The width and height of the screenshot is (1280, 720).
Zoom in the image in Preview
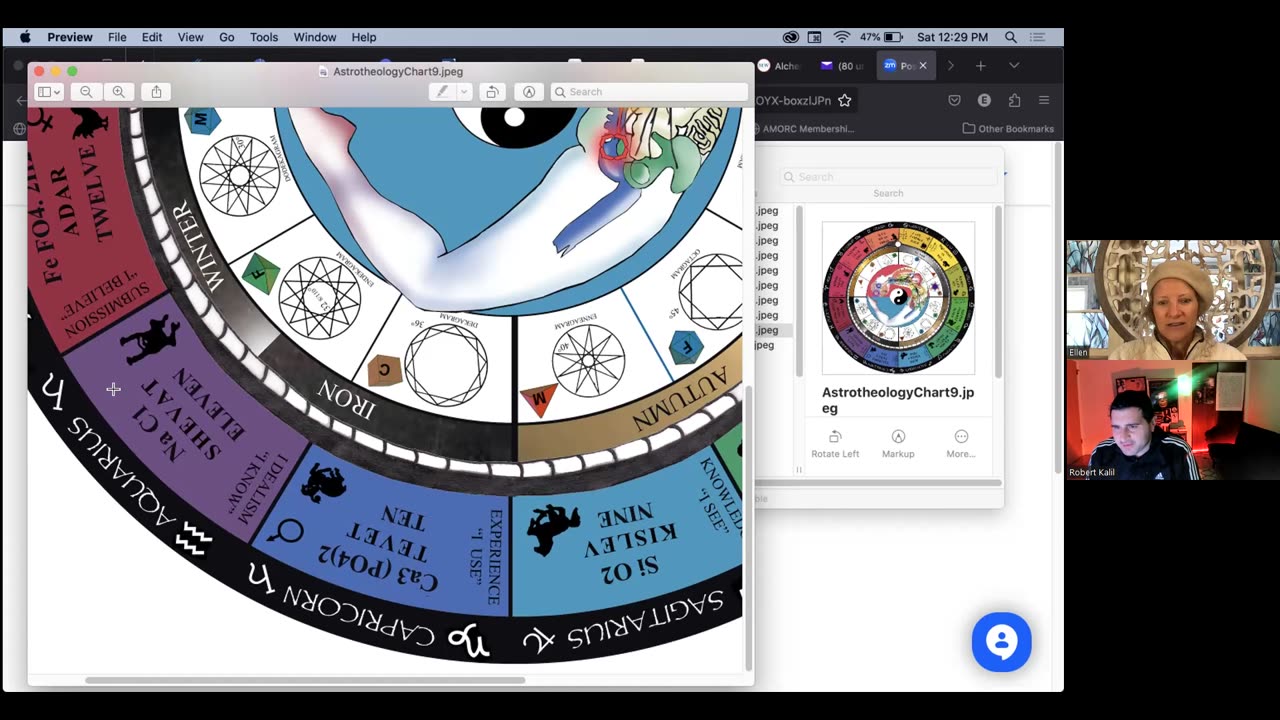(x=119, y=92)
